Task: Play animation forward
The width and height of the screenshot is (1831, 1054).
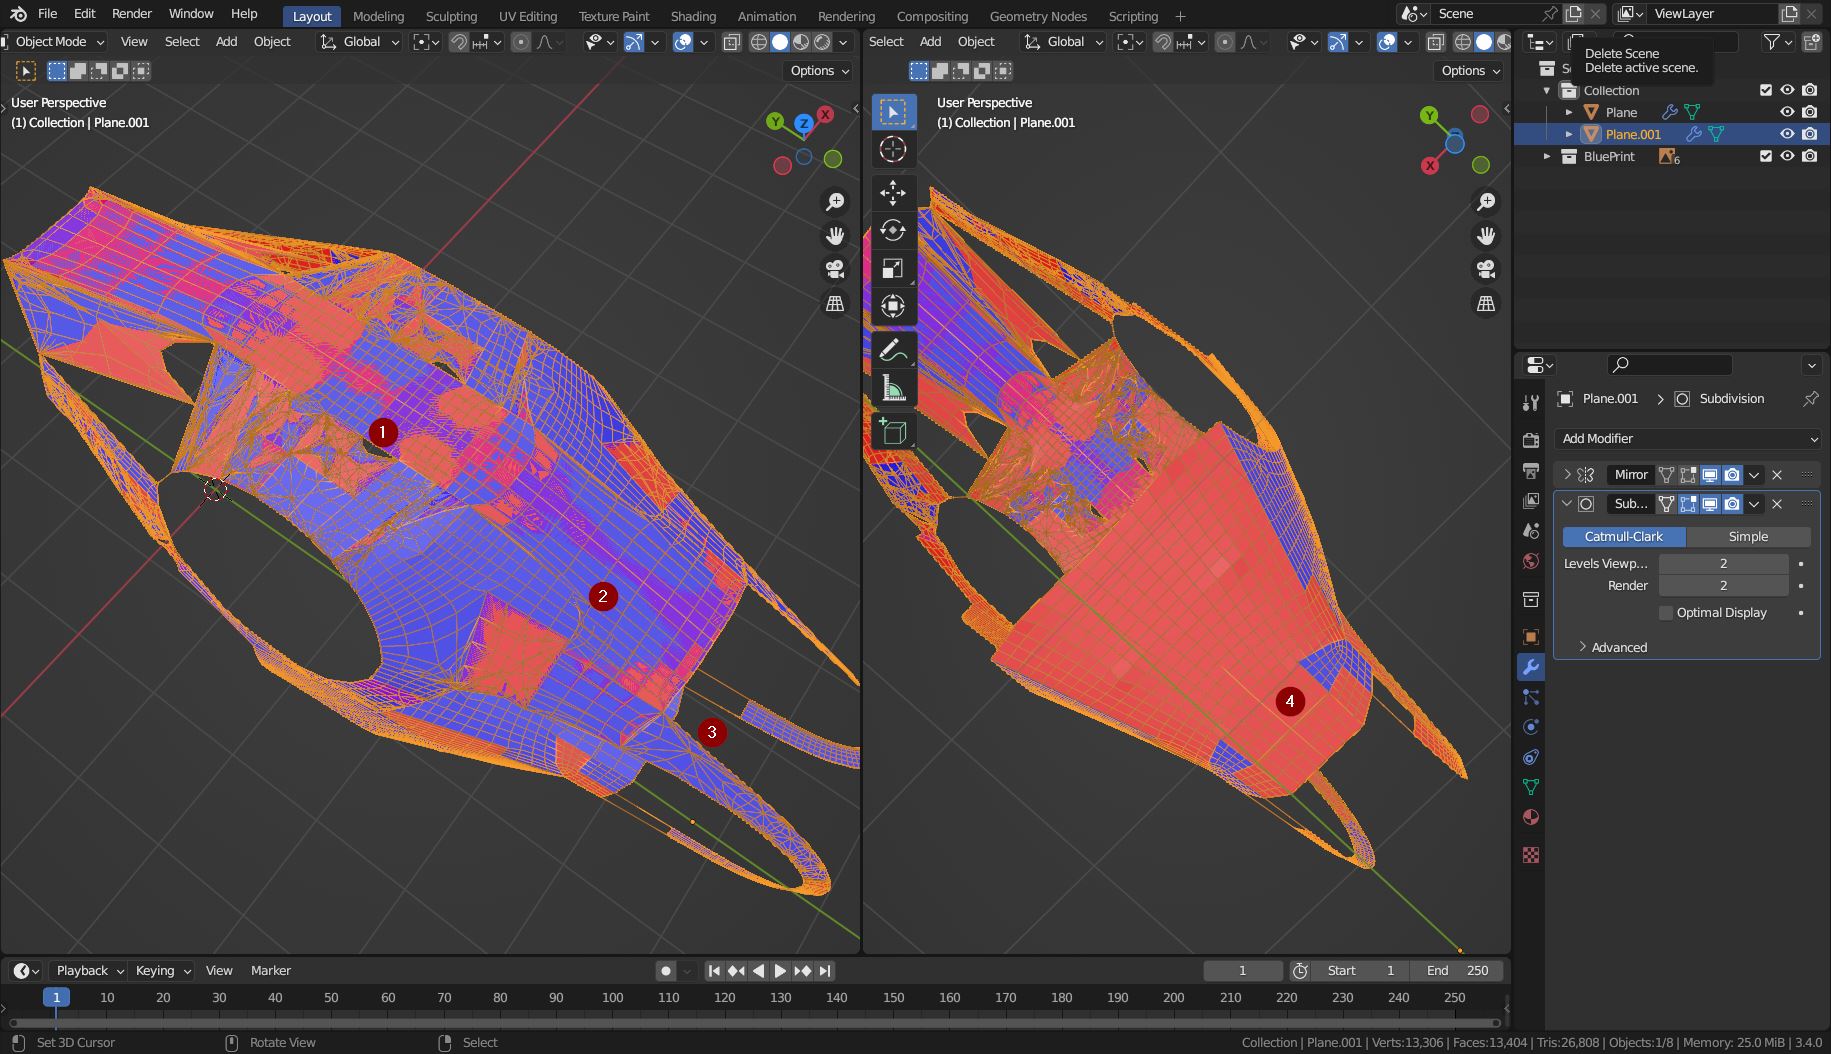Action: click(780, 970)
